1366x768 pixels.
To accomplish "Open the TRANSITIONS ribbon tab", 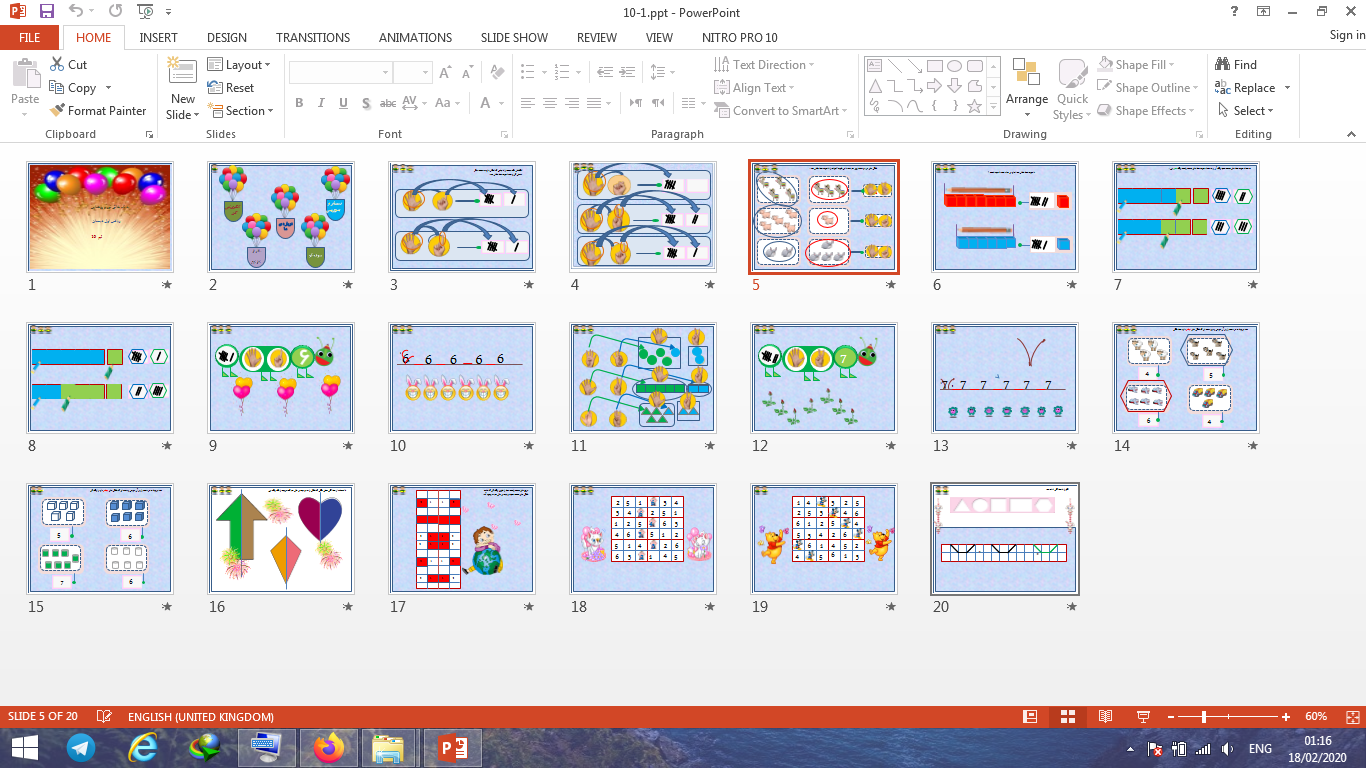I will (313, 38).
